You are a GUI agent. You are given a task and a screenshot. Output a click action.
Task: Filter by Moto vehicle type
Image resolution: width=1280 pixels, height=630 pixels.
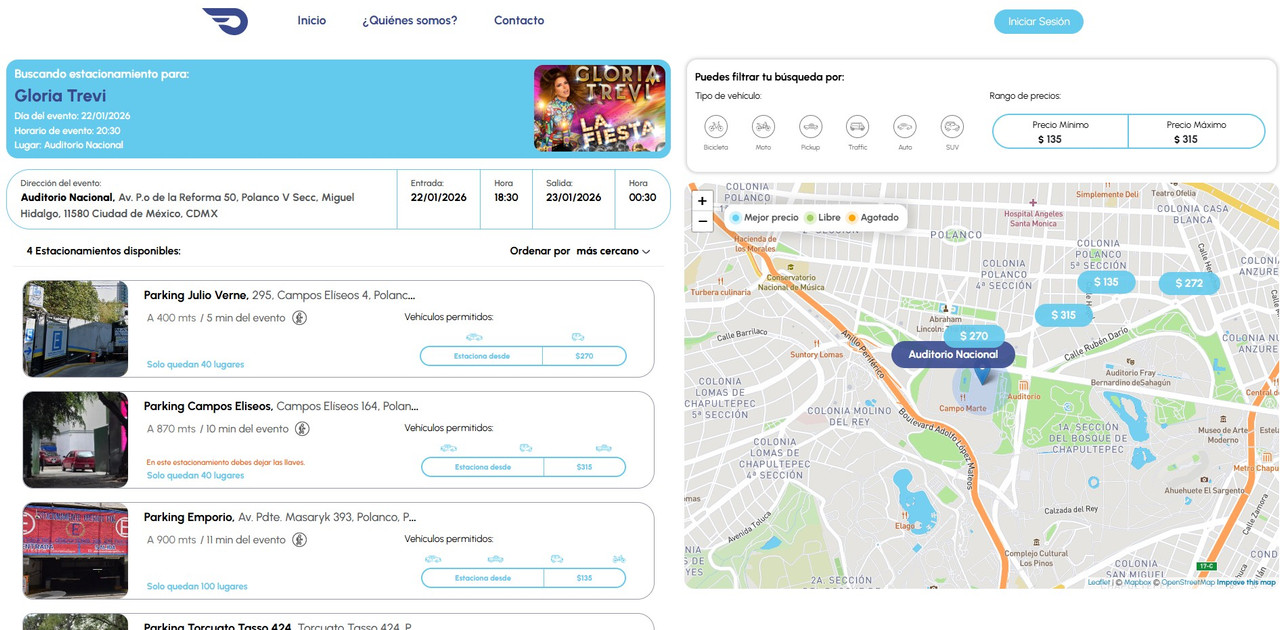763,127
